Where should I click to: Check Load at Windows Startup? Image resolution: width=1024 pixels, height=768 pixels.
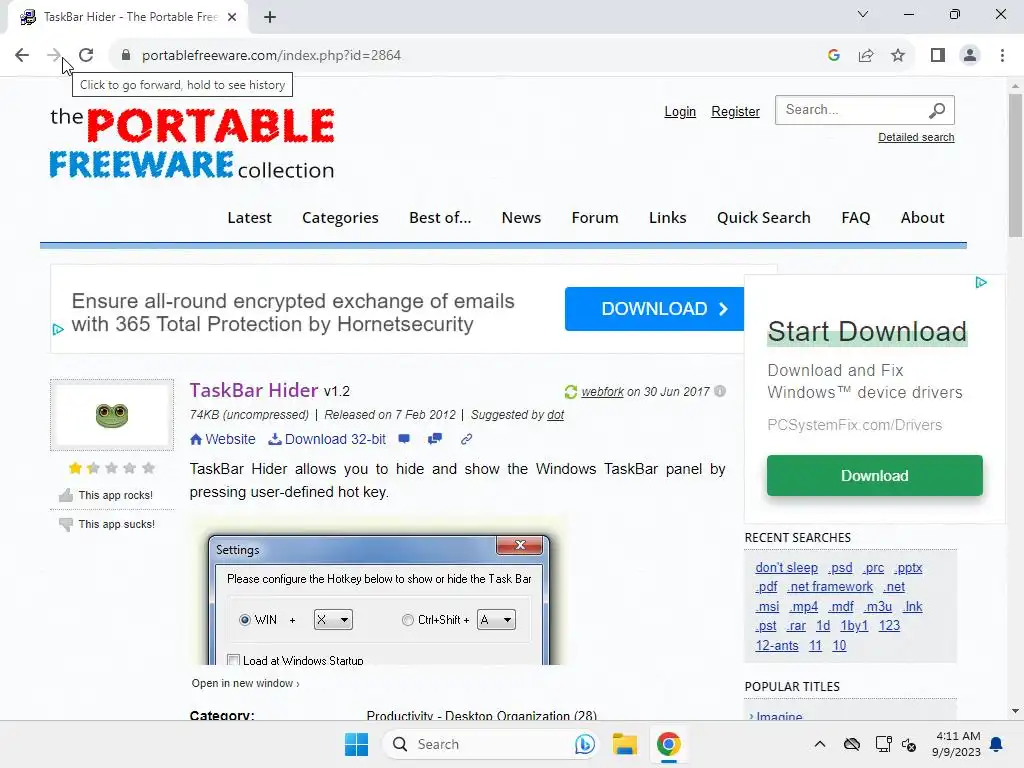[233, 660]
